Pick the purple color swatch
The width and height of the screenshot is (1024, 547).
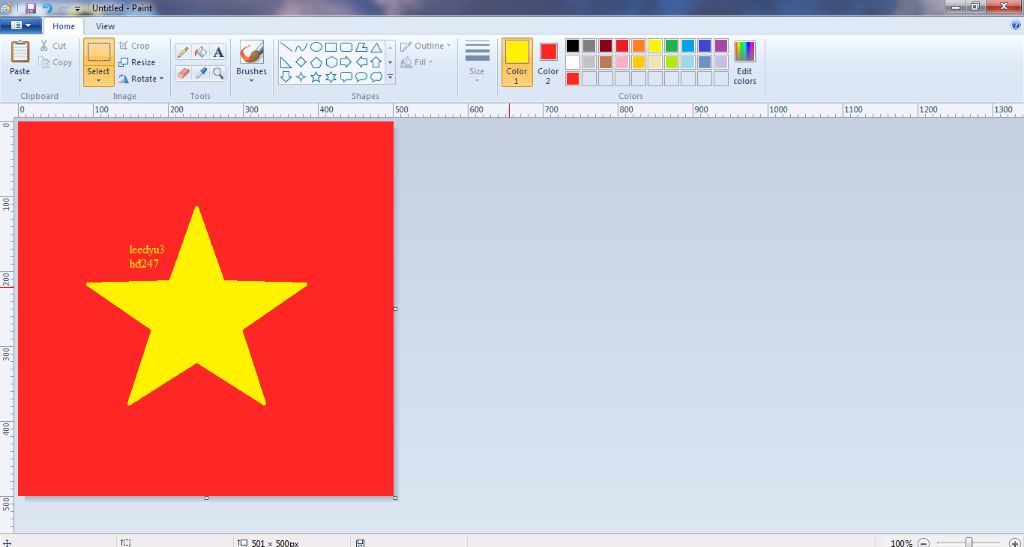[721, 46]
